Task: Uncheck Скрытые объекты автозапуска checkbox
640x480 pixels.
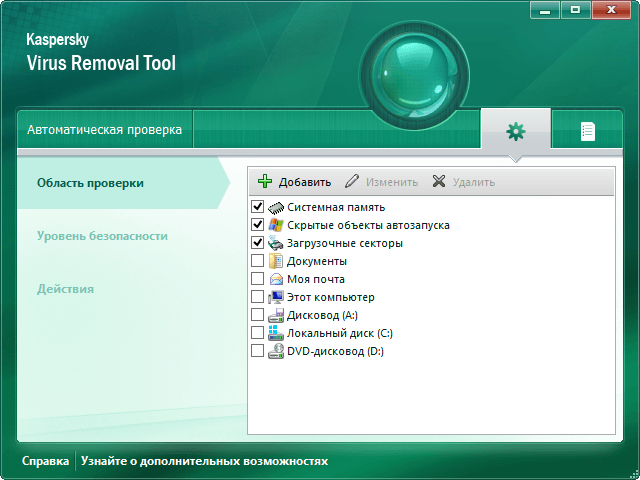Action: 257,224
